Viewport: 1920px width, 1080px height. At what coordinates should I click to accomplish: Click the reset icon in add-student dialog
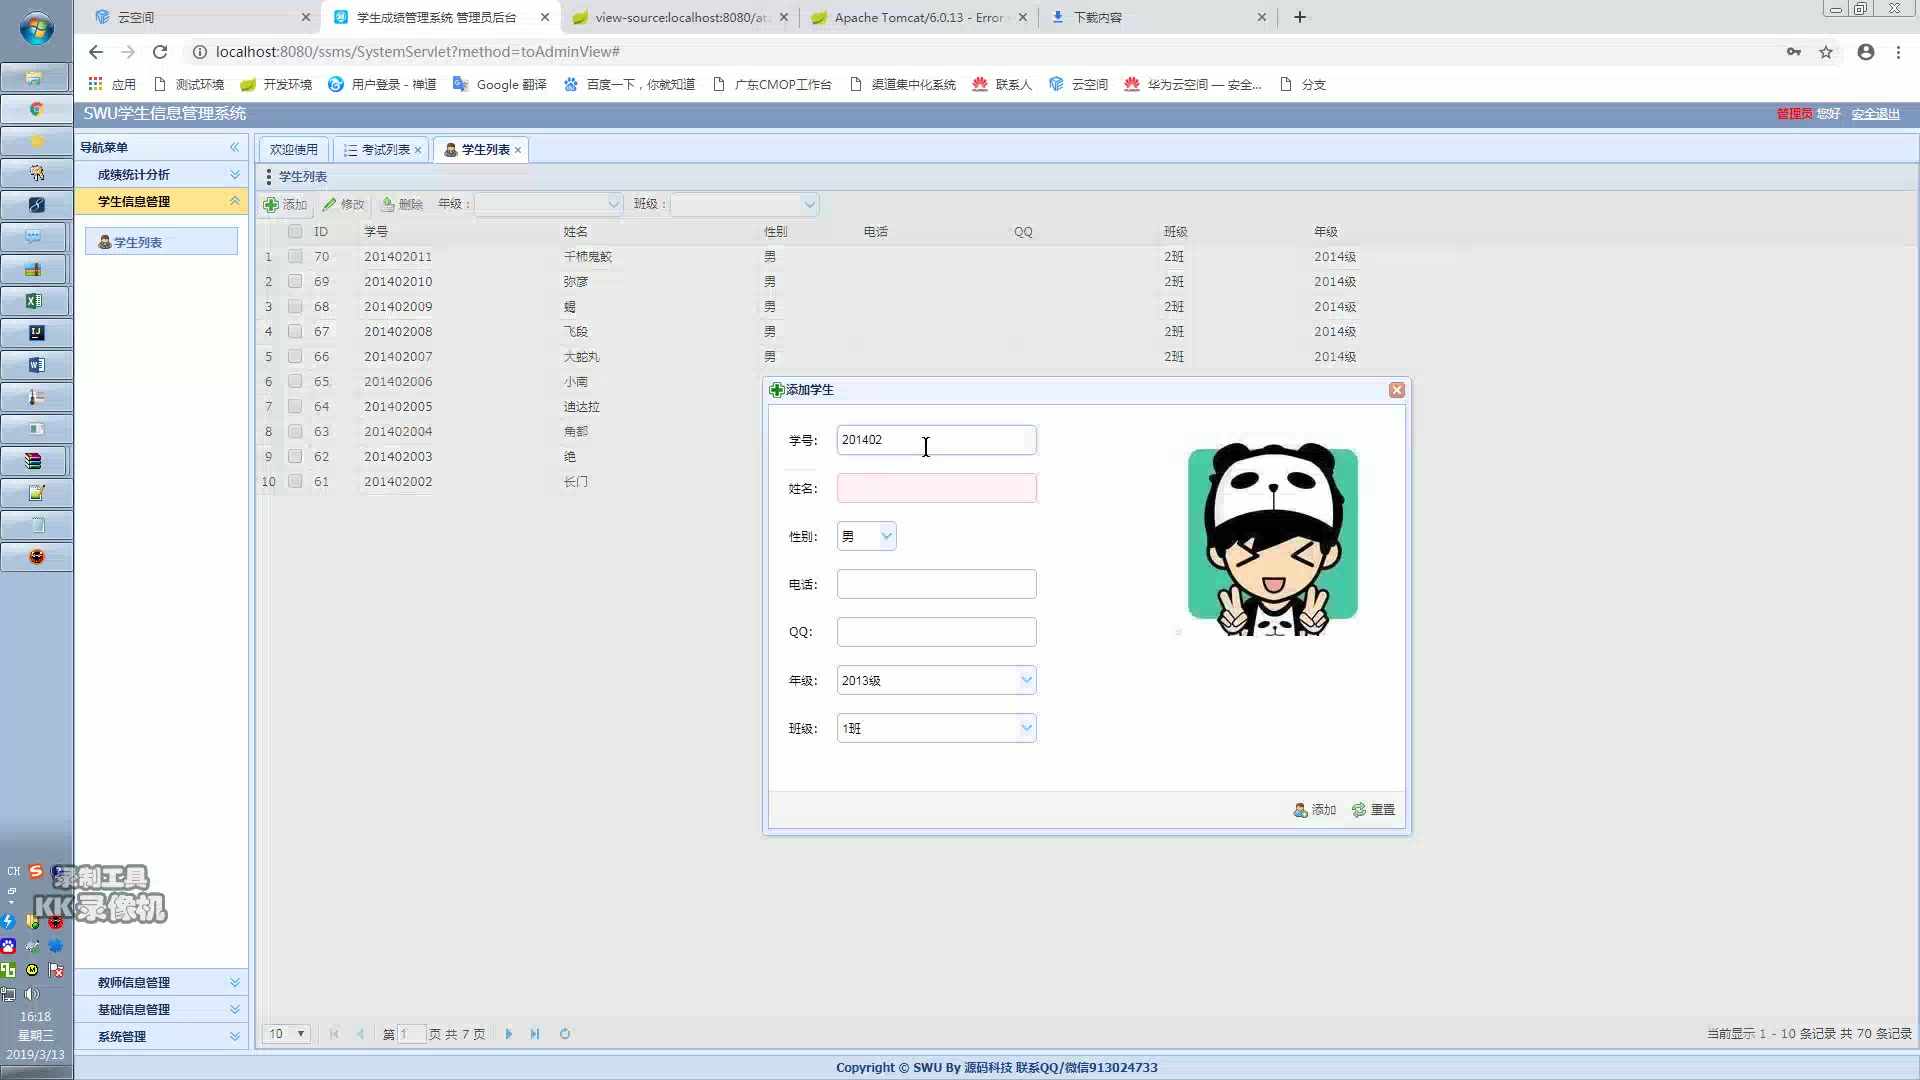1359,810
